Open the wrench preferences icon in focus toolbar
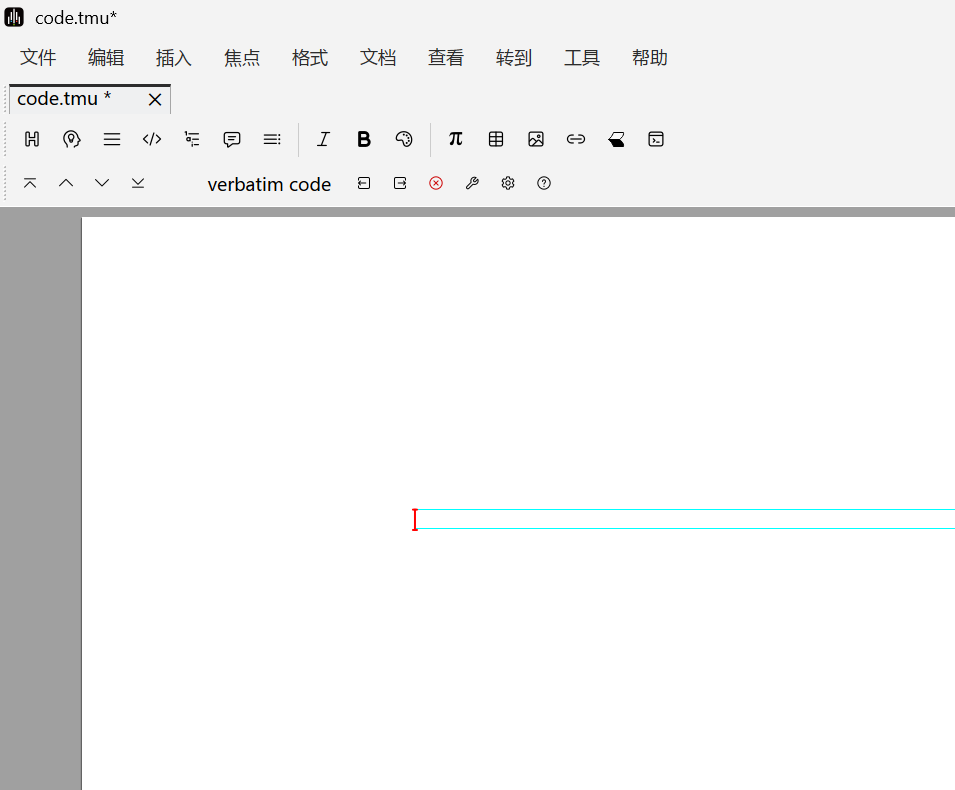 point(472,183)
